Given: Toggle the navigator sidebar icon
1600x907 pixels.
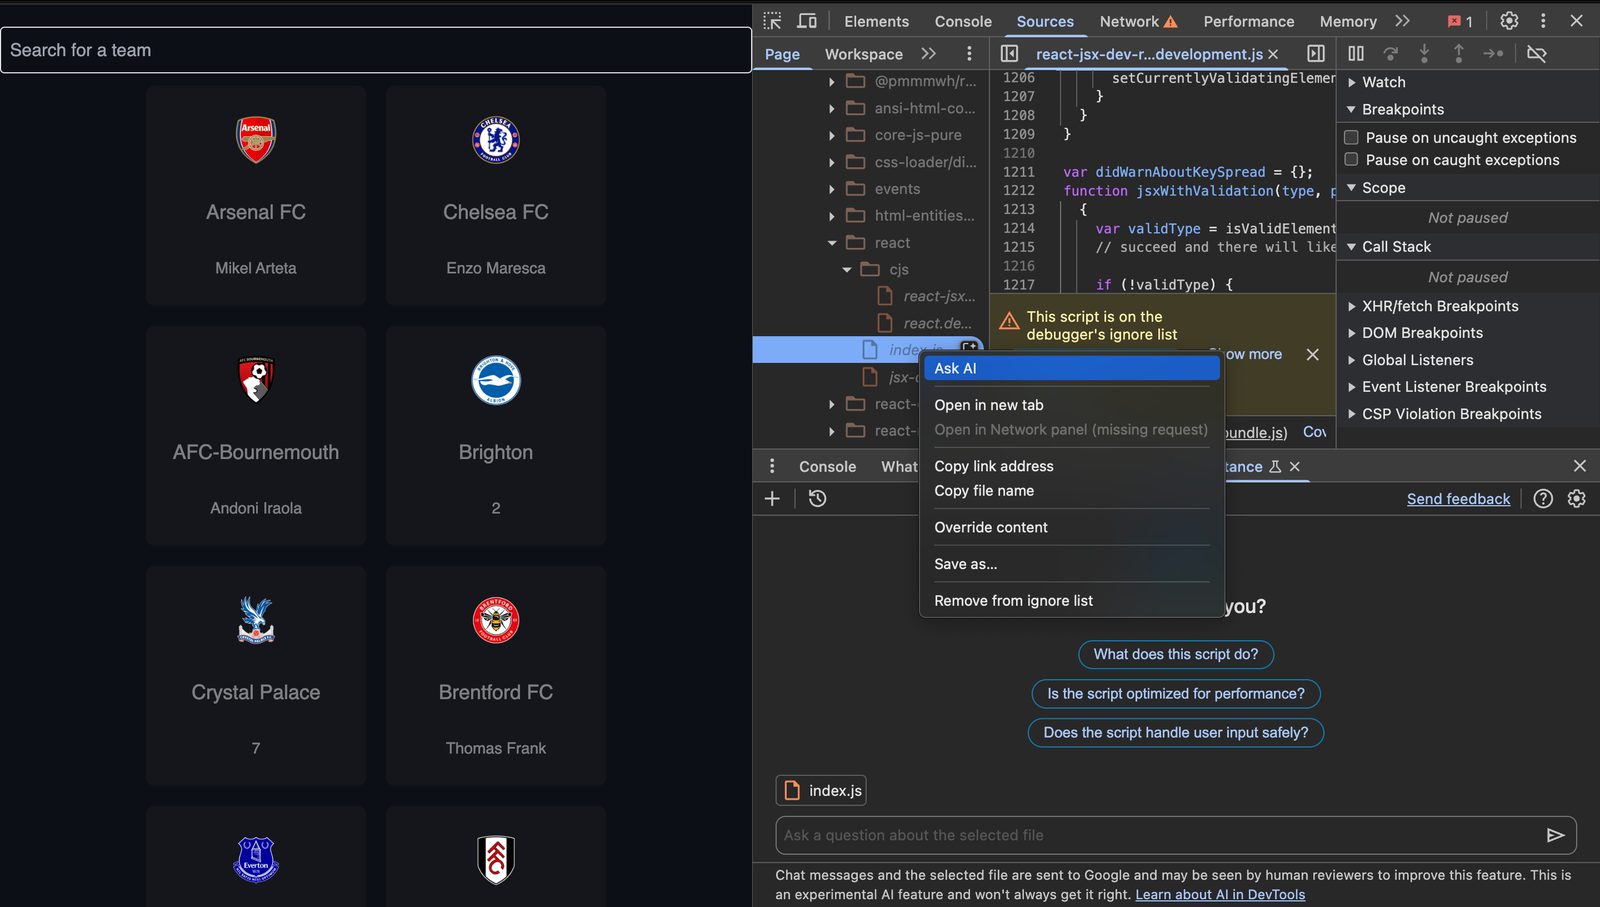Looking at the screenshot, I should coord(1009,54).
